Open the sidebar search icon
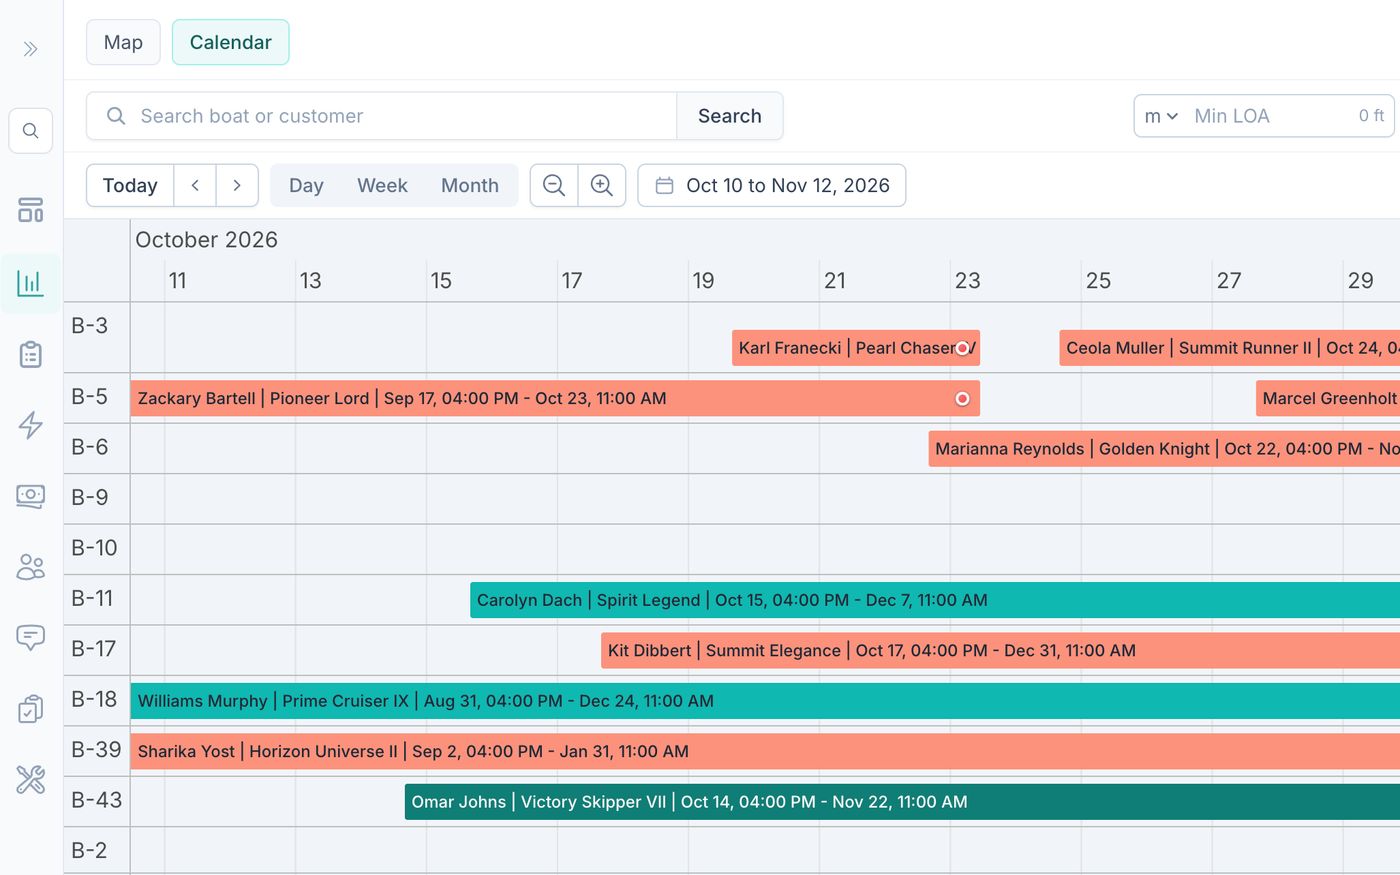 tap(31, 131)
